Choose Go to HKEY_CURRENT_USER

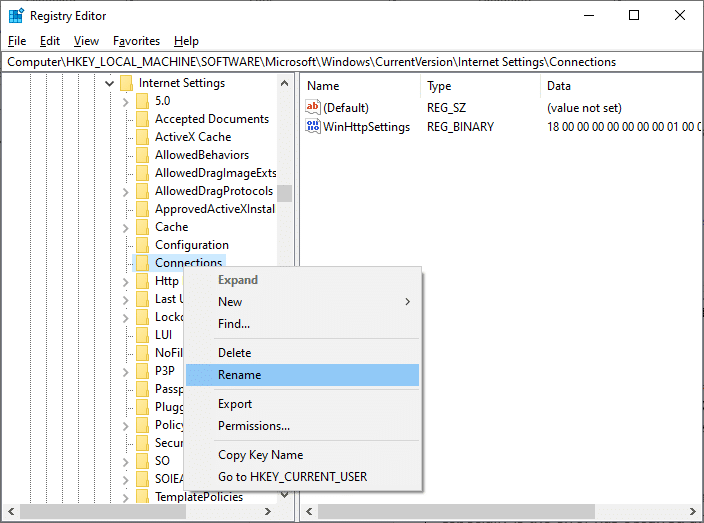(x=303, y=477)
